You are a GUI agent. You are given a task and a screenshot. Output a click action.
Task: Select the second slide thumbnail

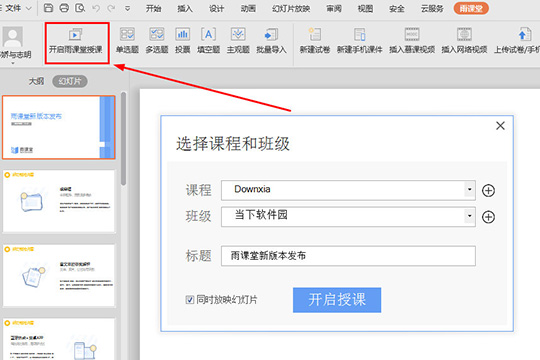coord(59,201)
